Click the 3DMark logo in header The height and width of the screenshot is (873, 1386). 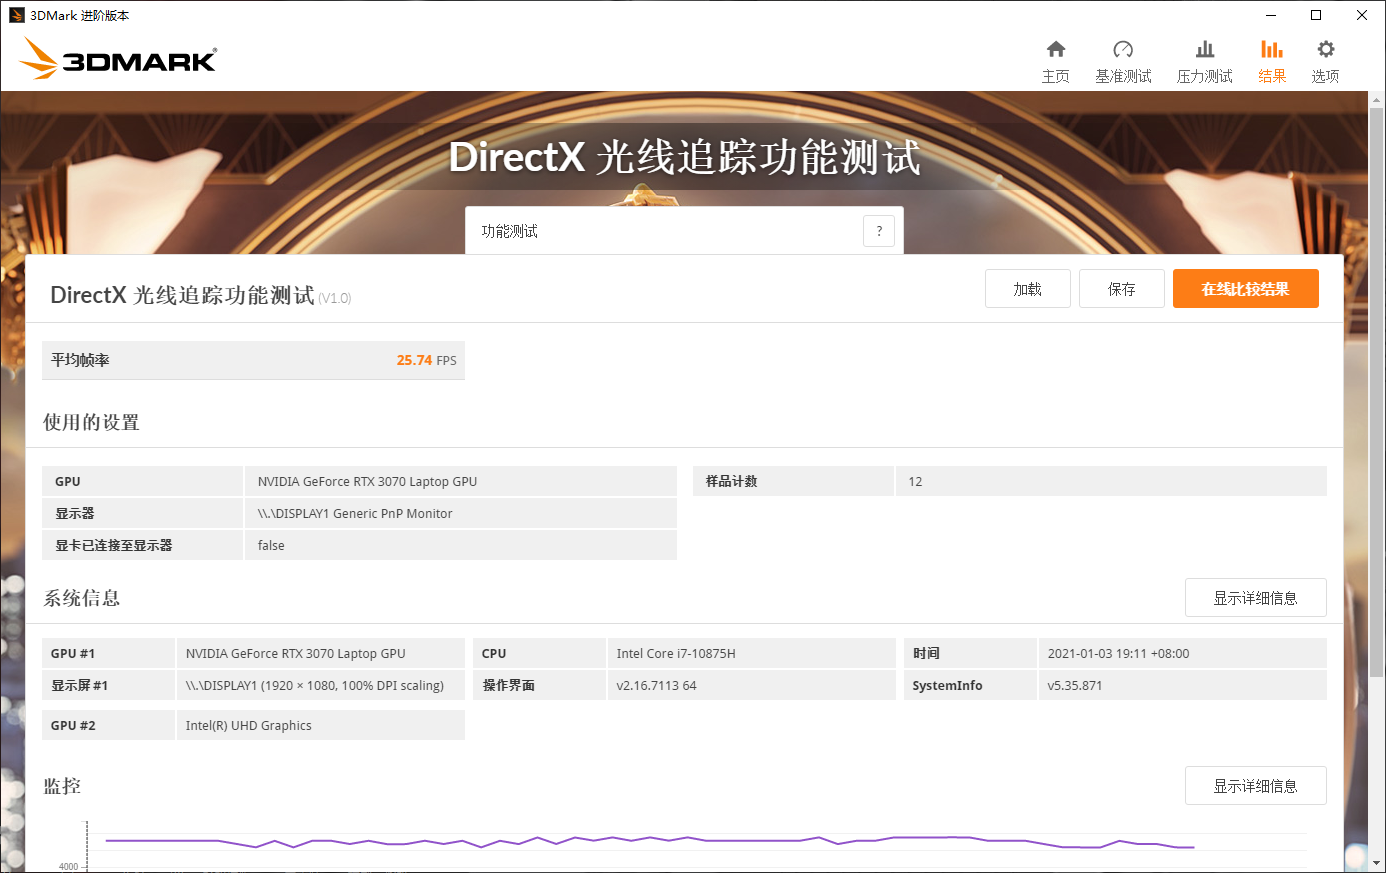point(118,59)
